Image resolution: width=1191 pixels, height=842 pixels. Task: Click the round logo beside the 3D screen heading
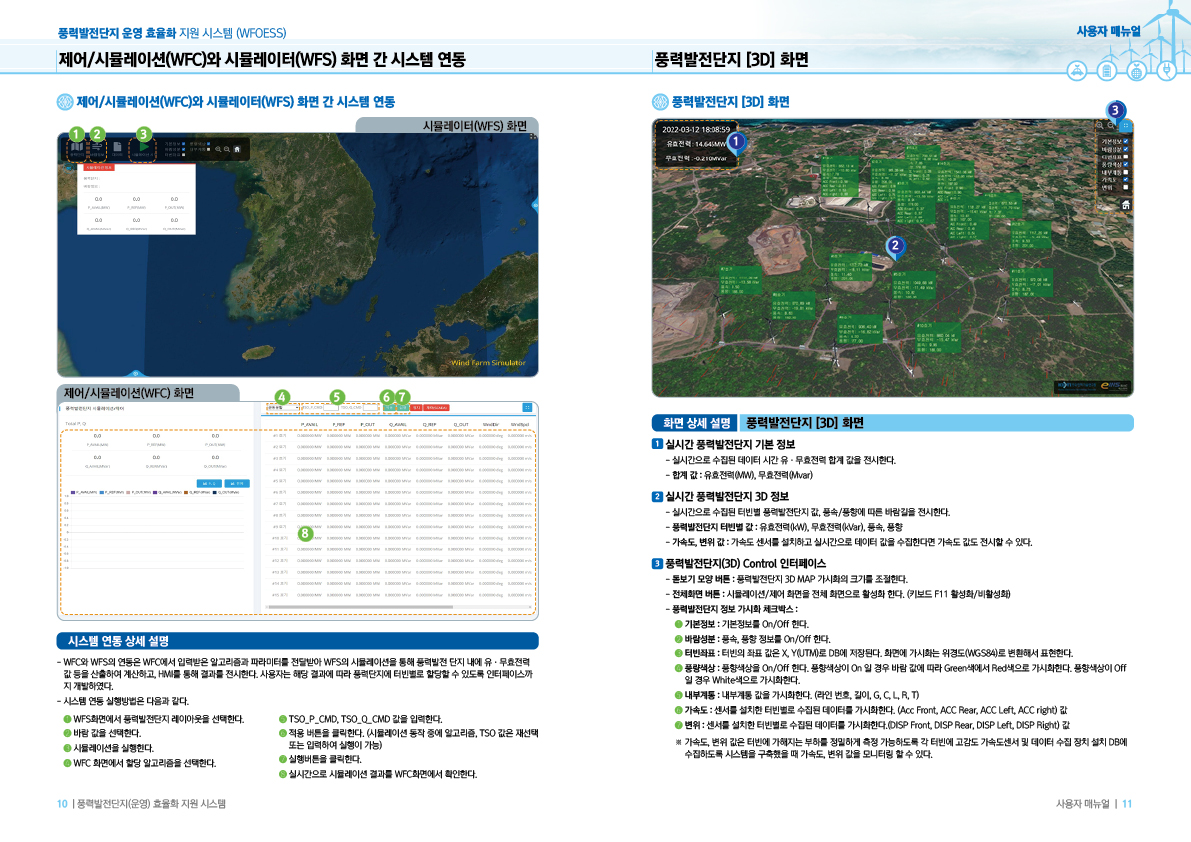[660, 102]
